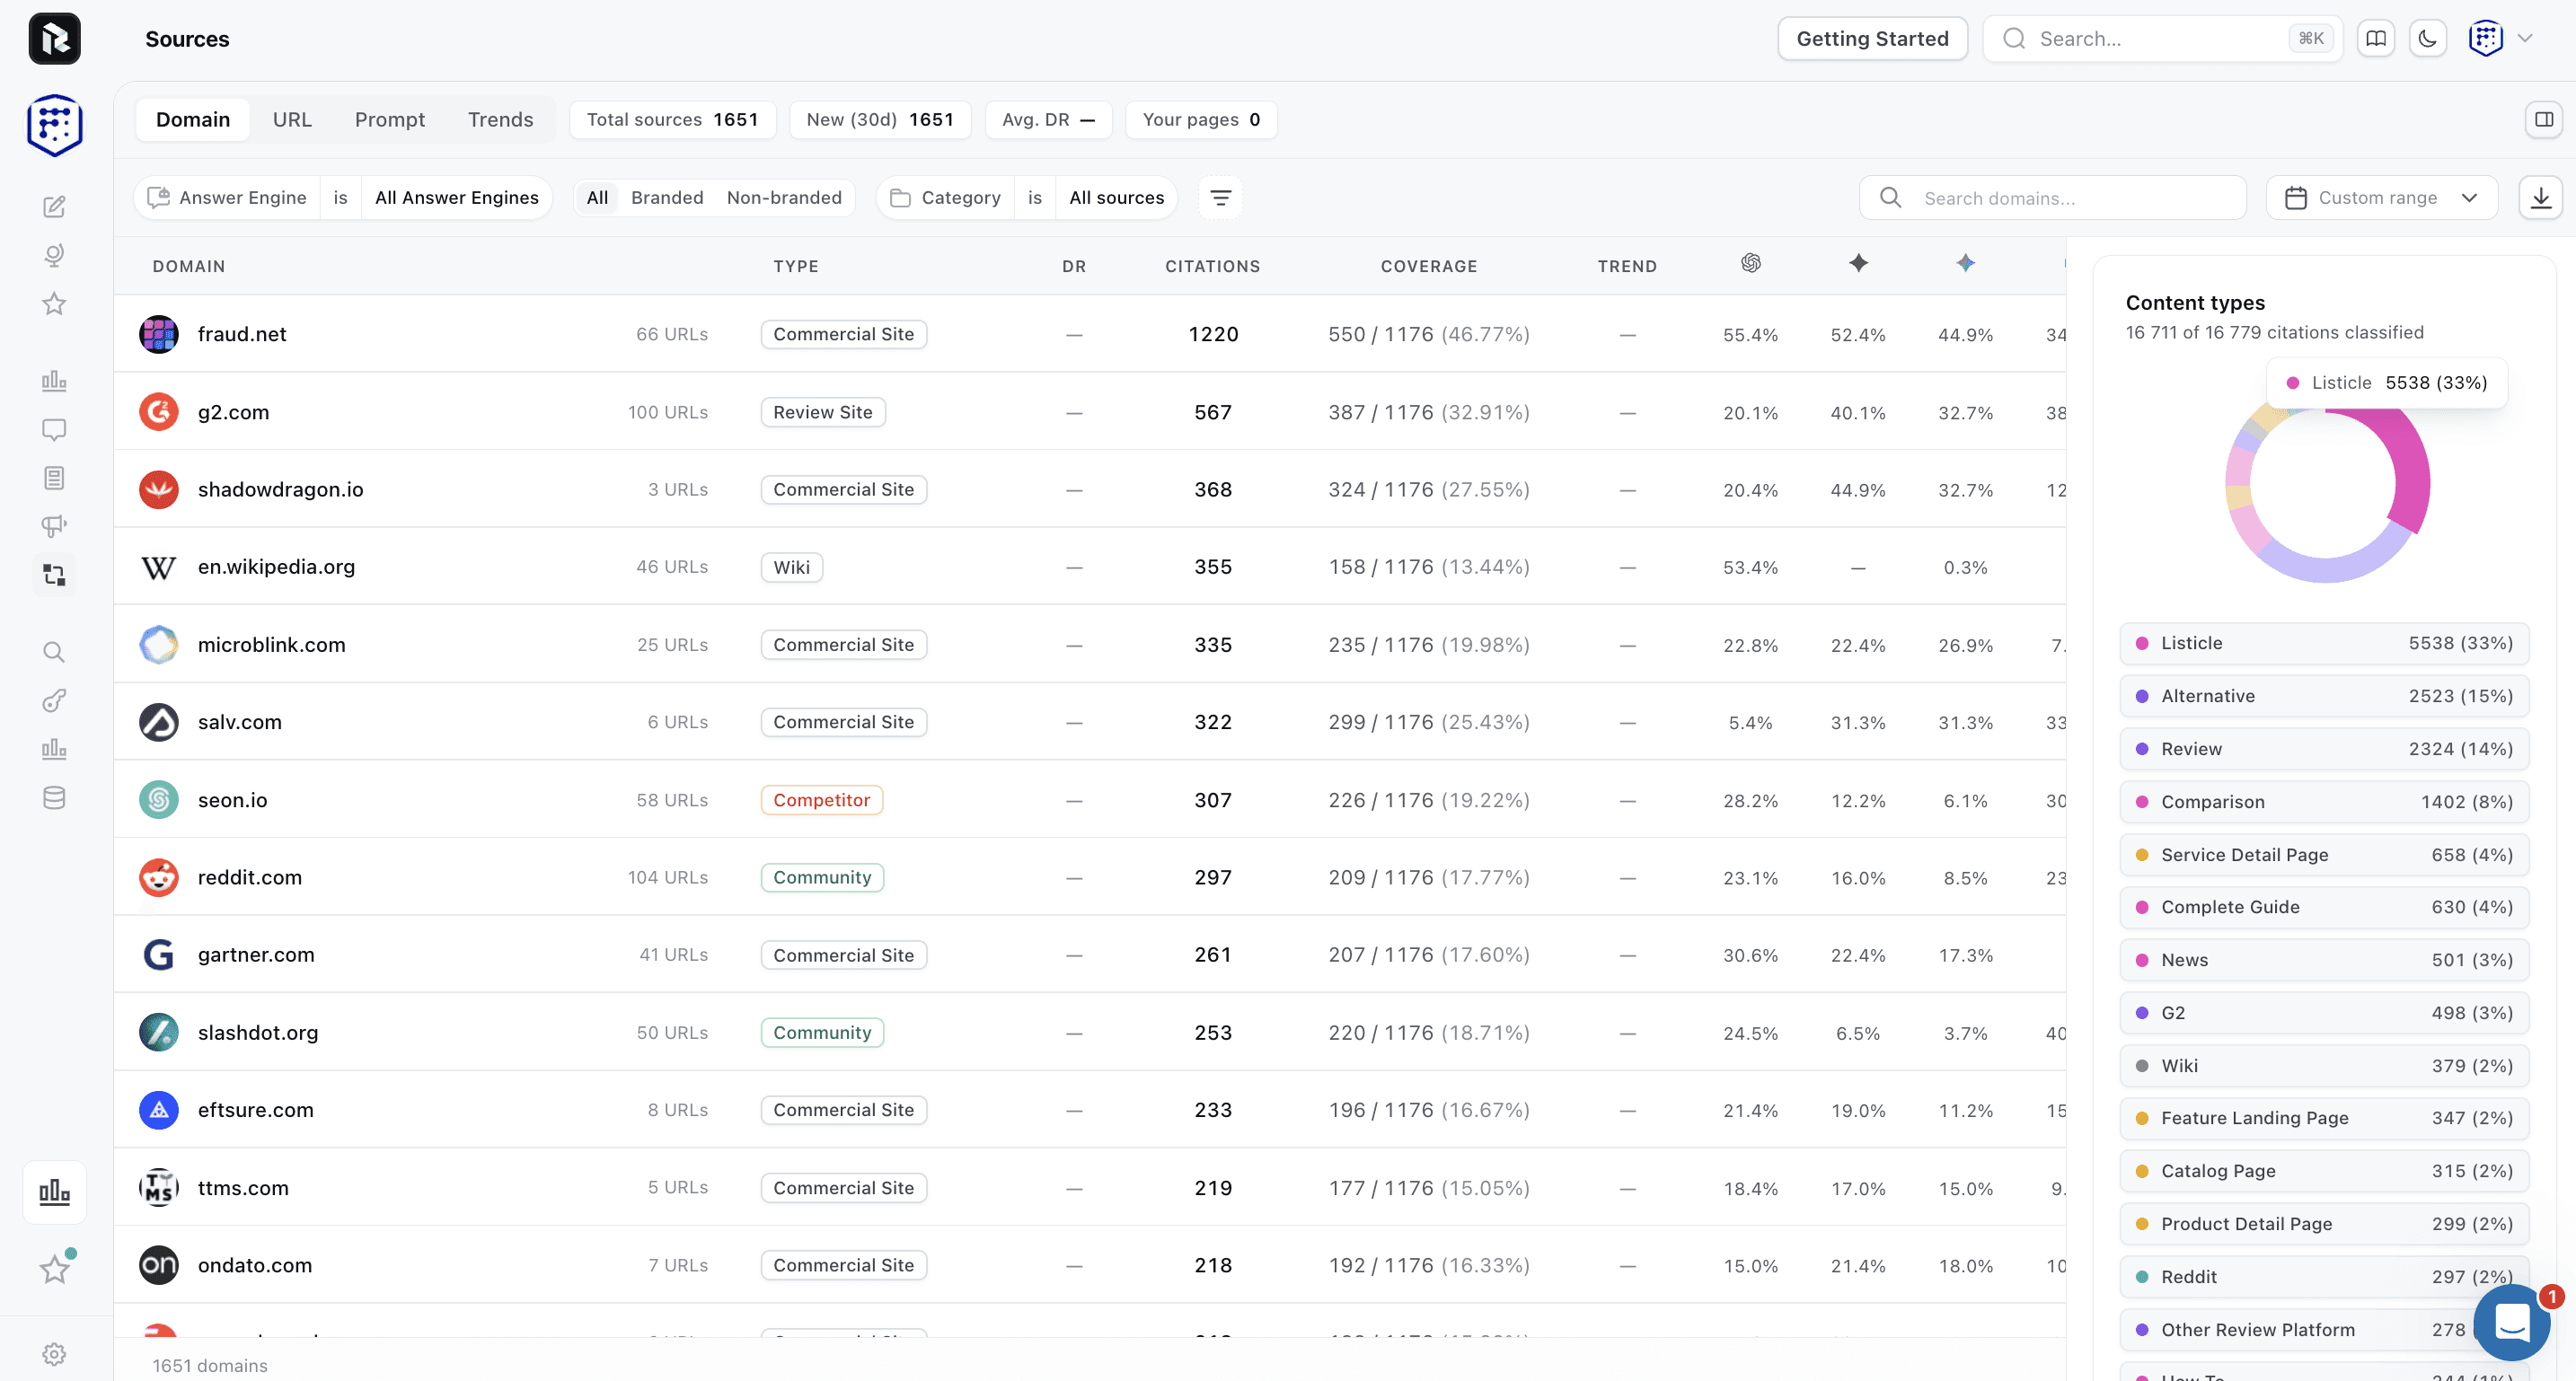Select the All branded filter option
The image size is (2576, 1381).
tap(597, 198)
